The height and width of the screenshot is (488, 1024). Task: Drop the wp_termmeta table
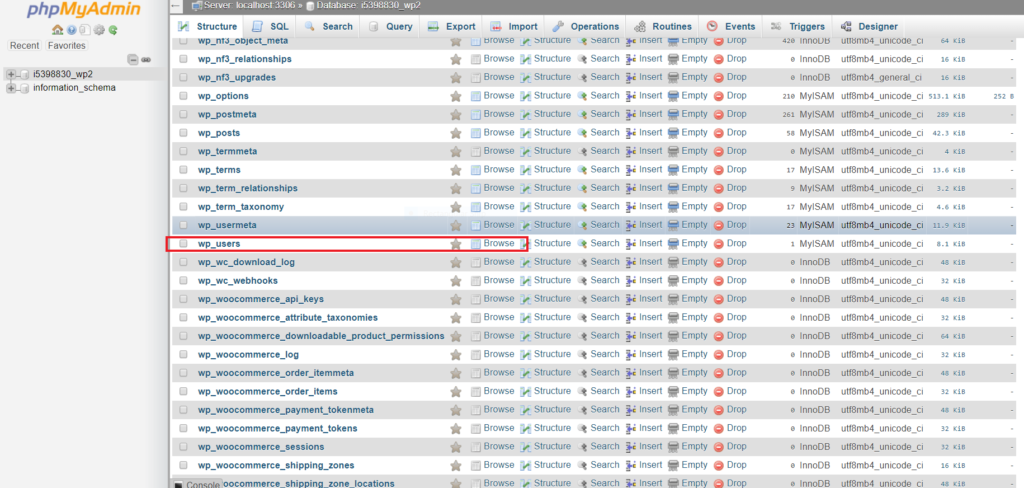(730, 151)
